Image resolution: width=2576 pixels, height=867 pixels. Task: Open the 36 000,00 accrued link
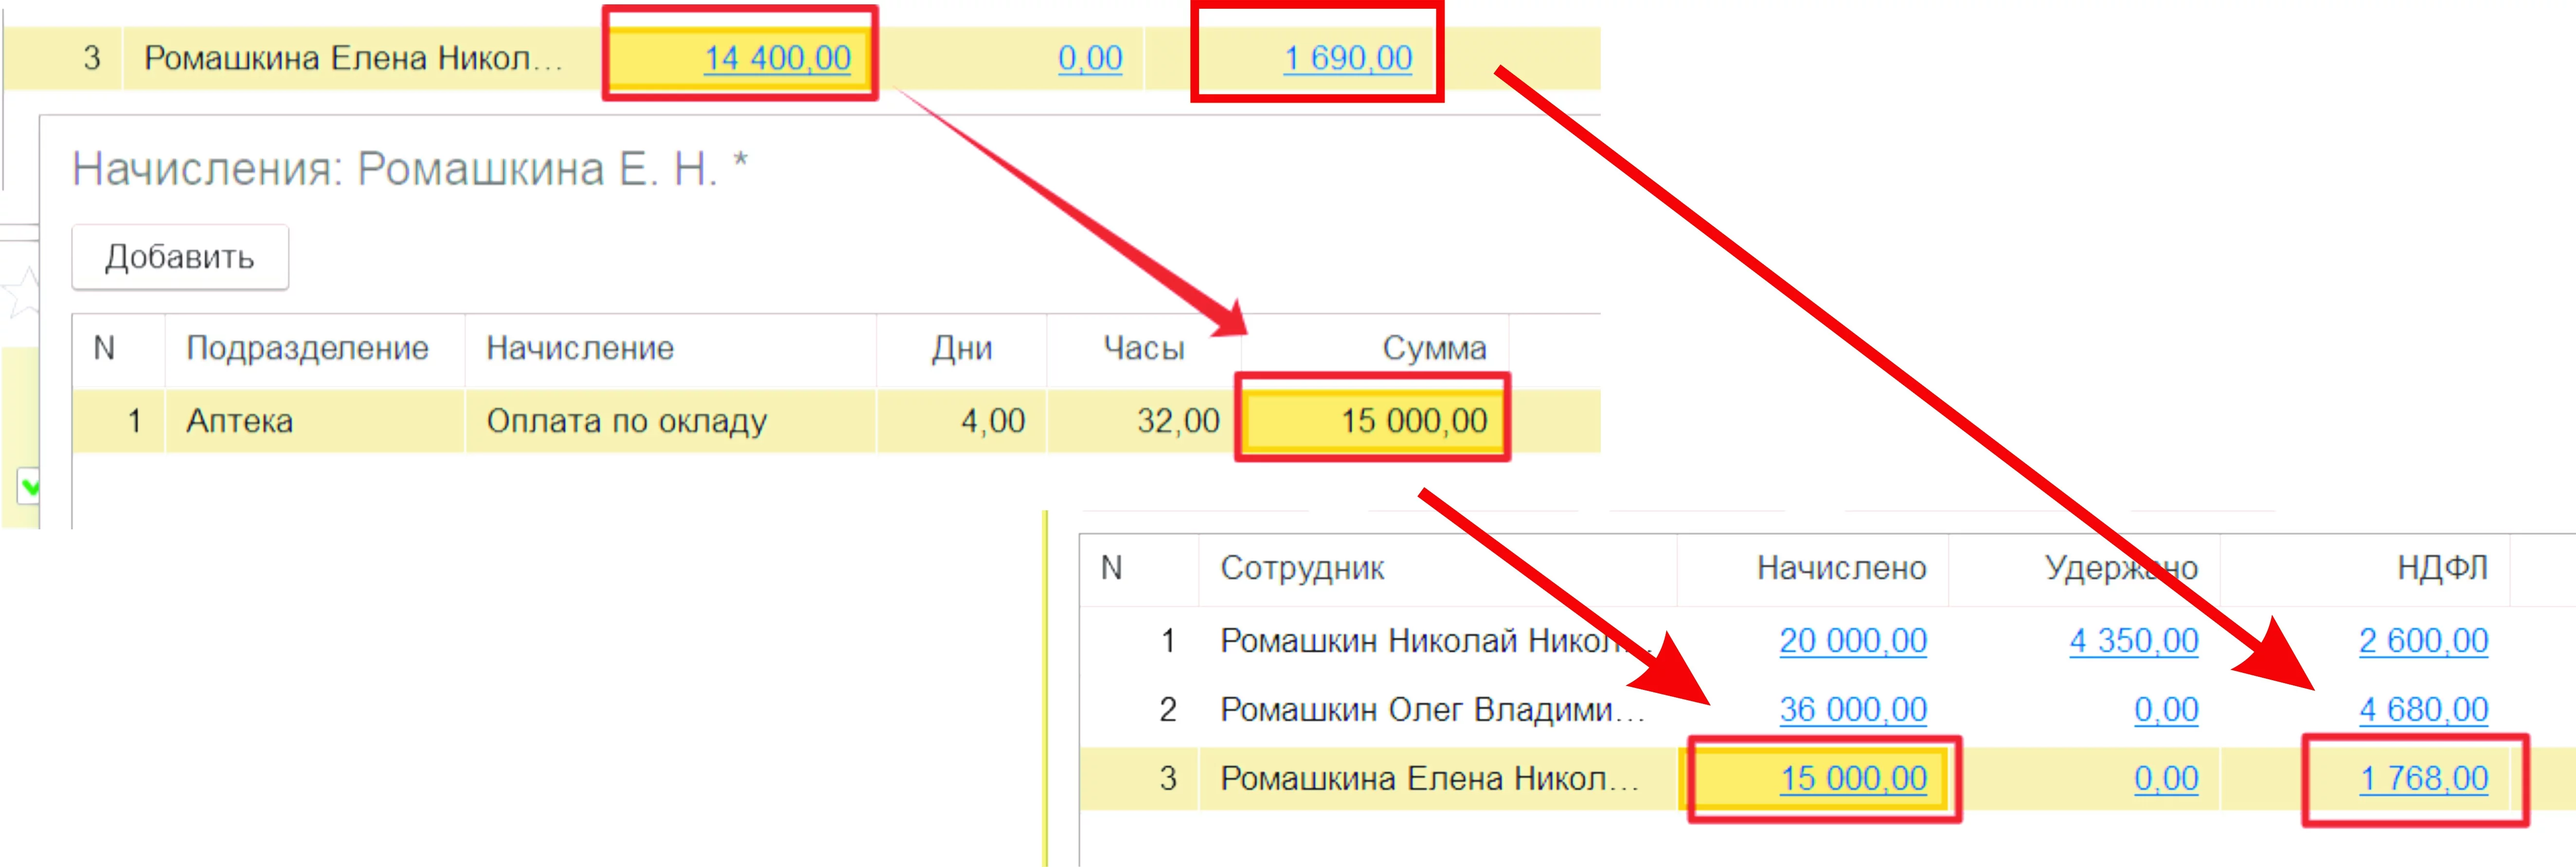(1852, 709)
